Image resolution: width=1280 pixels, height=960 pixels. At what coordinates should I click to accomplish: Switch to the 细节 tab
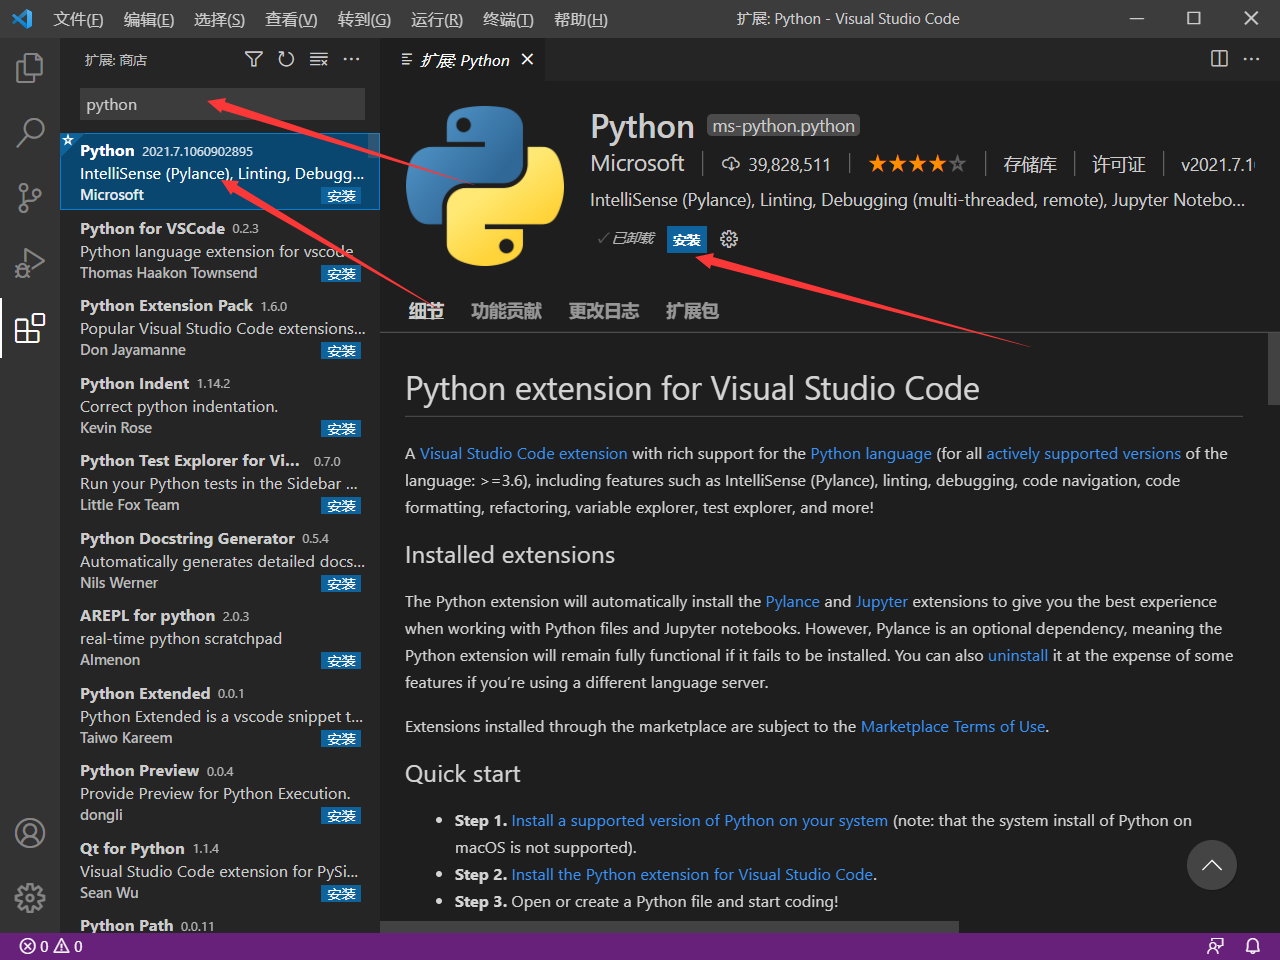[x=426, y=311]
